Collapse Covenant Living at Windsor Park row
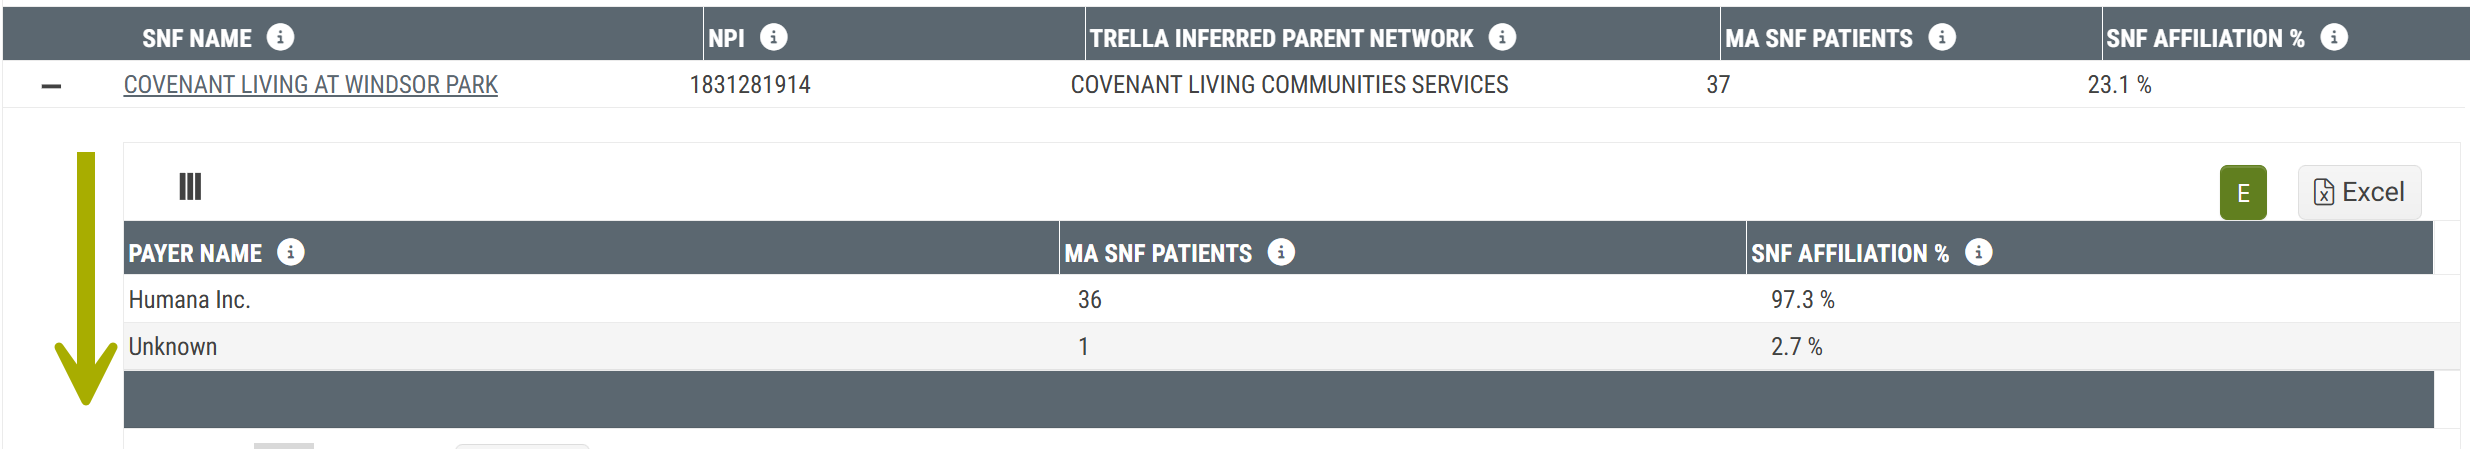Screen dimensions: 2470x449 (51, 86)
